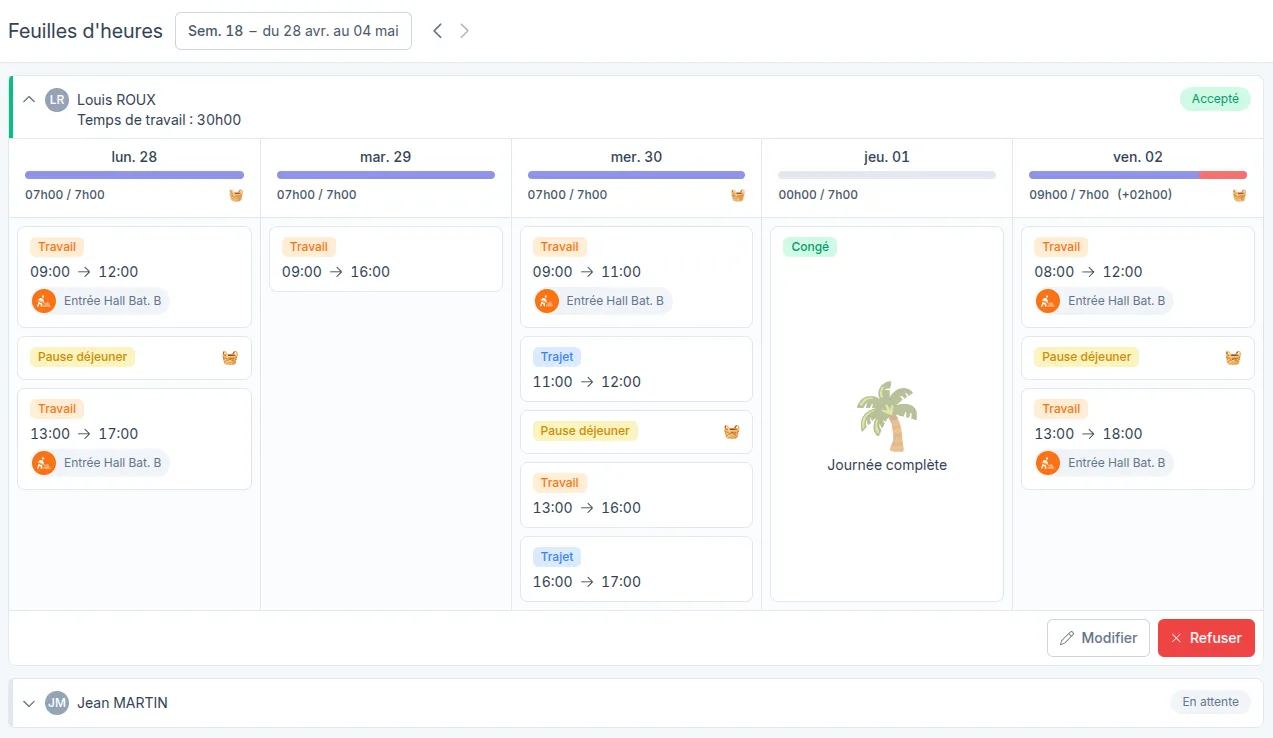Click the Feuilles d'heures title
The height and width of the screenshot is (738, 1273).
tap(85, 31)
